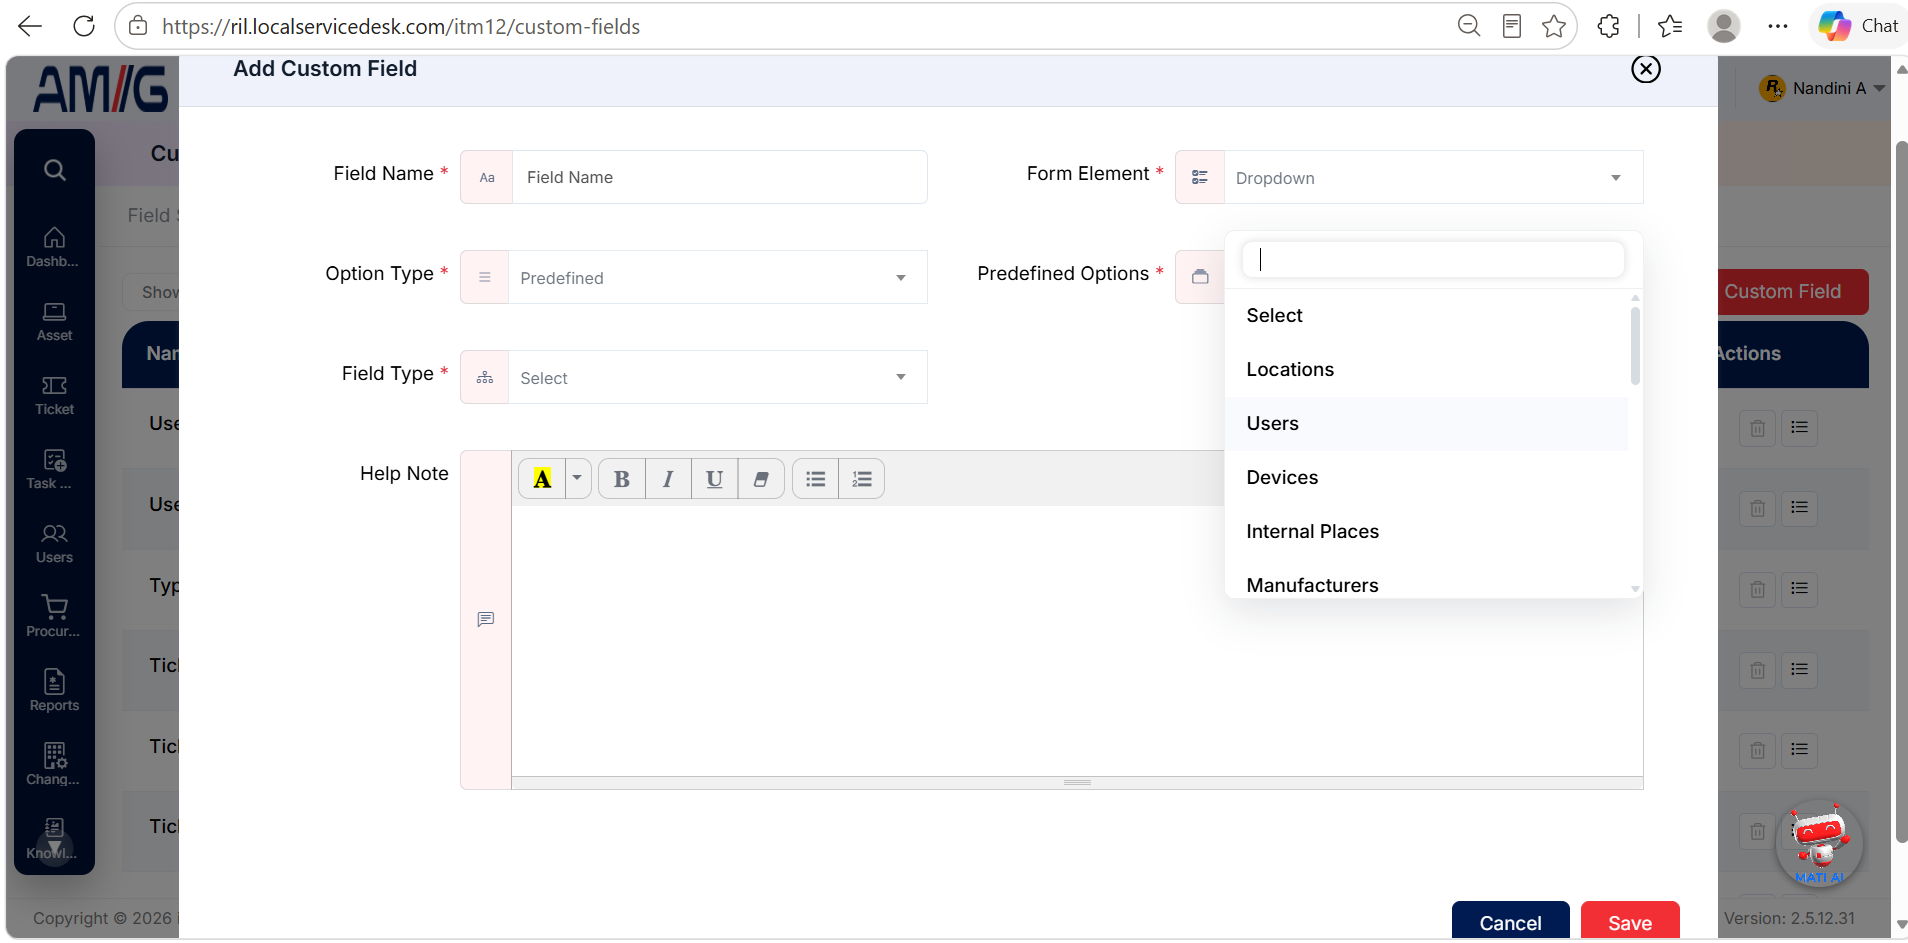Click the highlight color A swatch
This screenshot has height=943, width=1908.
point(542,479)
